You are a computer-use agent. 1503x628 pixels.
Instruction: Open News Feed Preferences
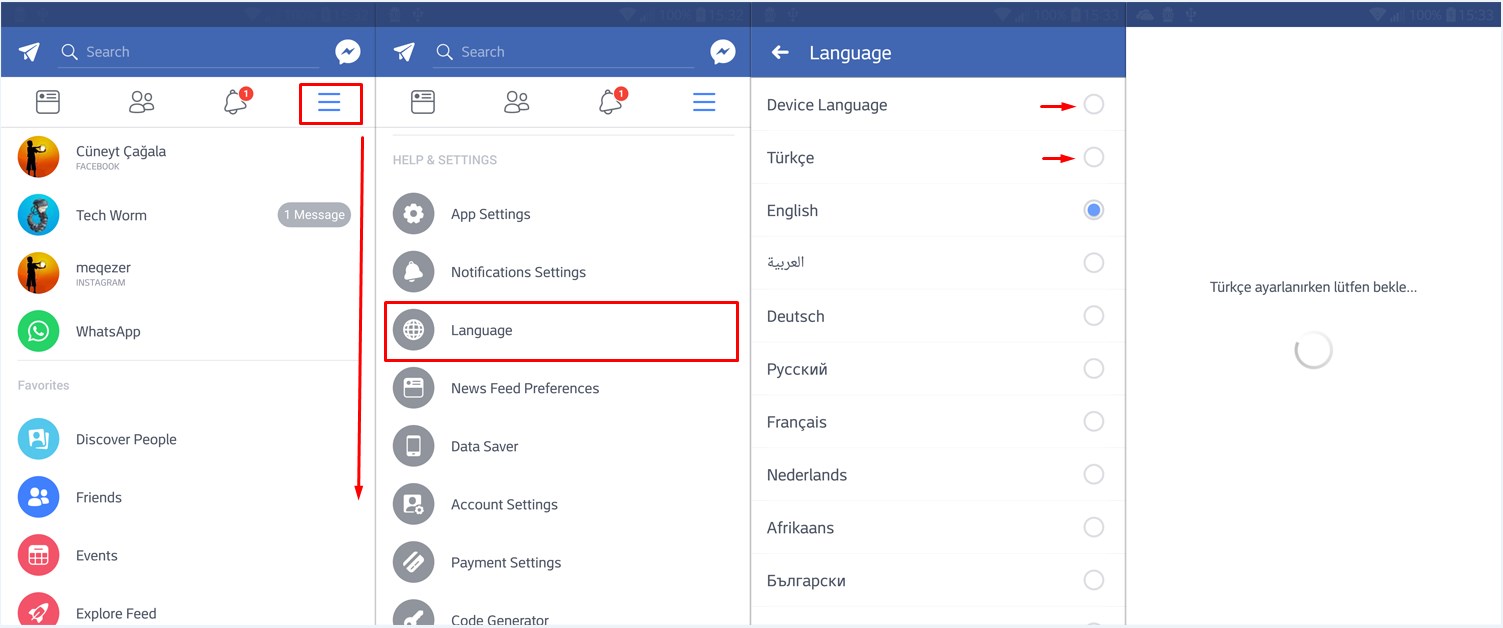[x=524, y=388]
